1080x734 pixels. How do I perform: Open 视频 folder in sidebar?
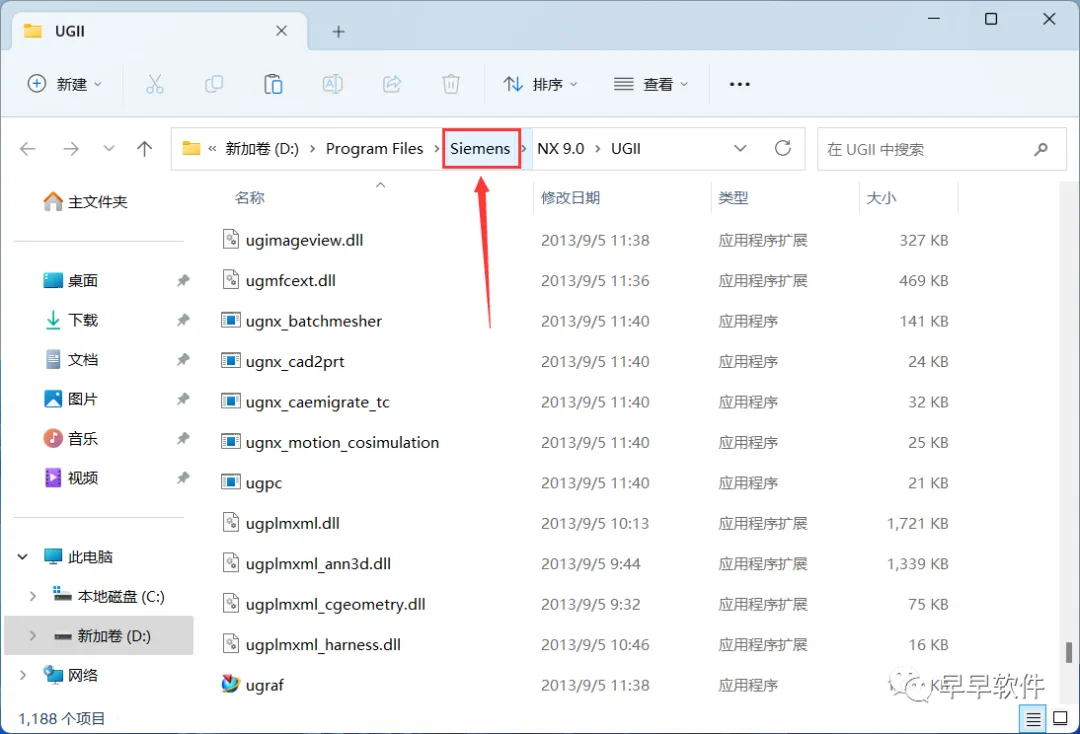(x=72, y=478)
